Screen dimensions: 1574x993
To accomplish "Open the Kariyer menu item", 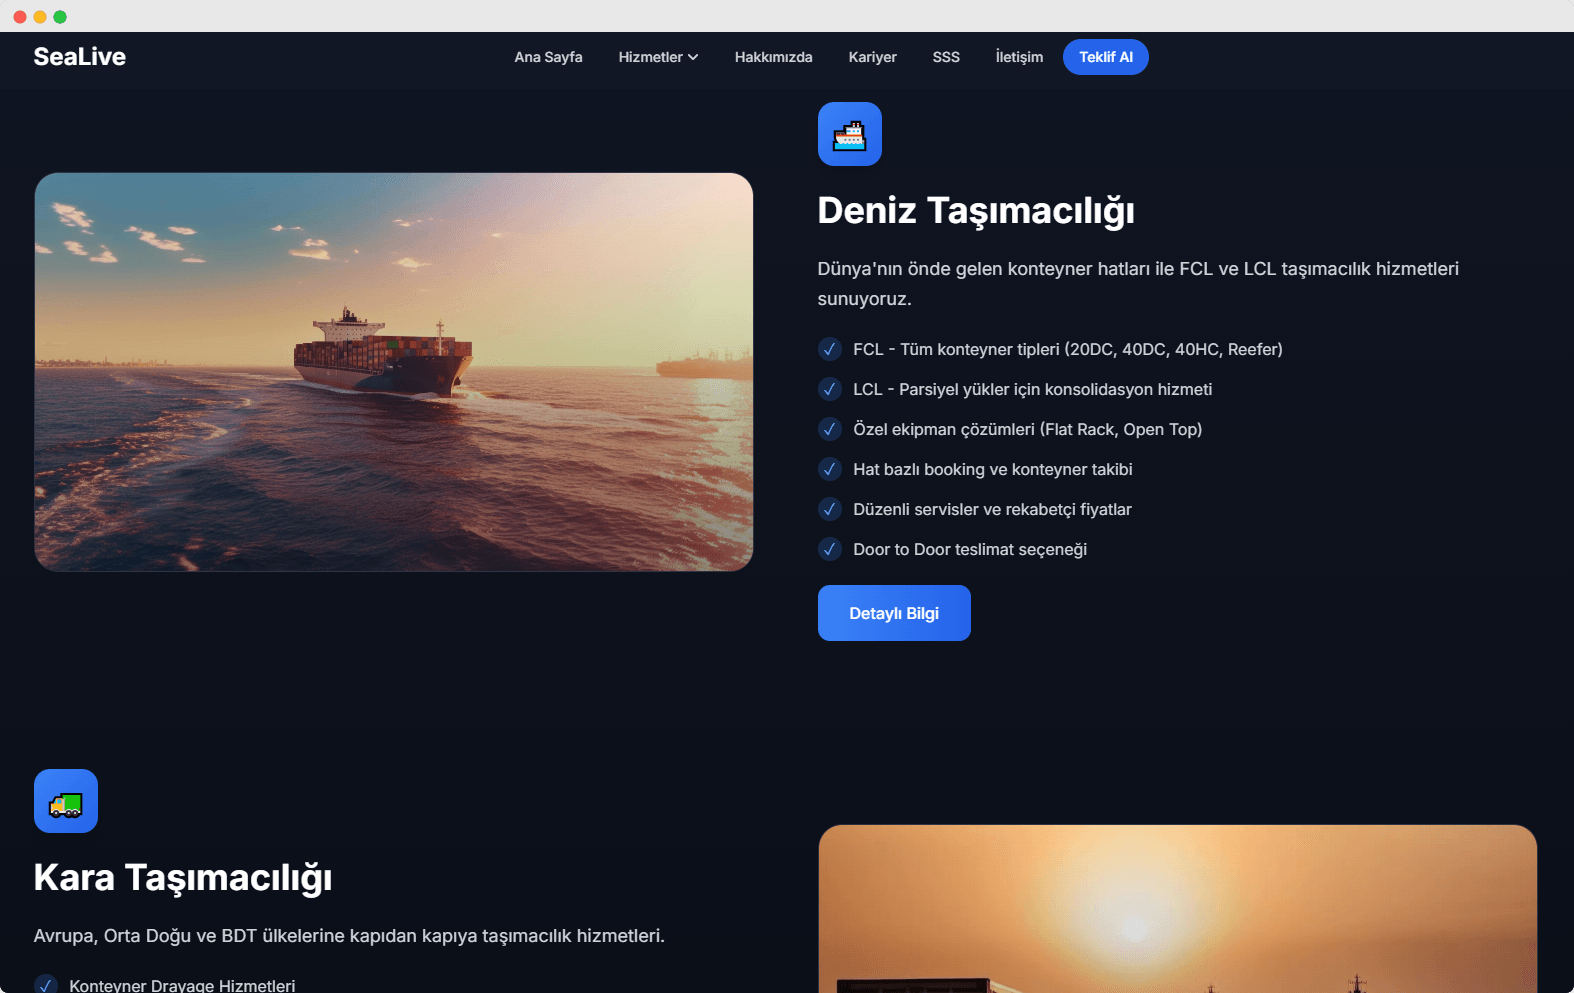I will coord(872,57).
